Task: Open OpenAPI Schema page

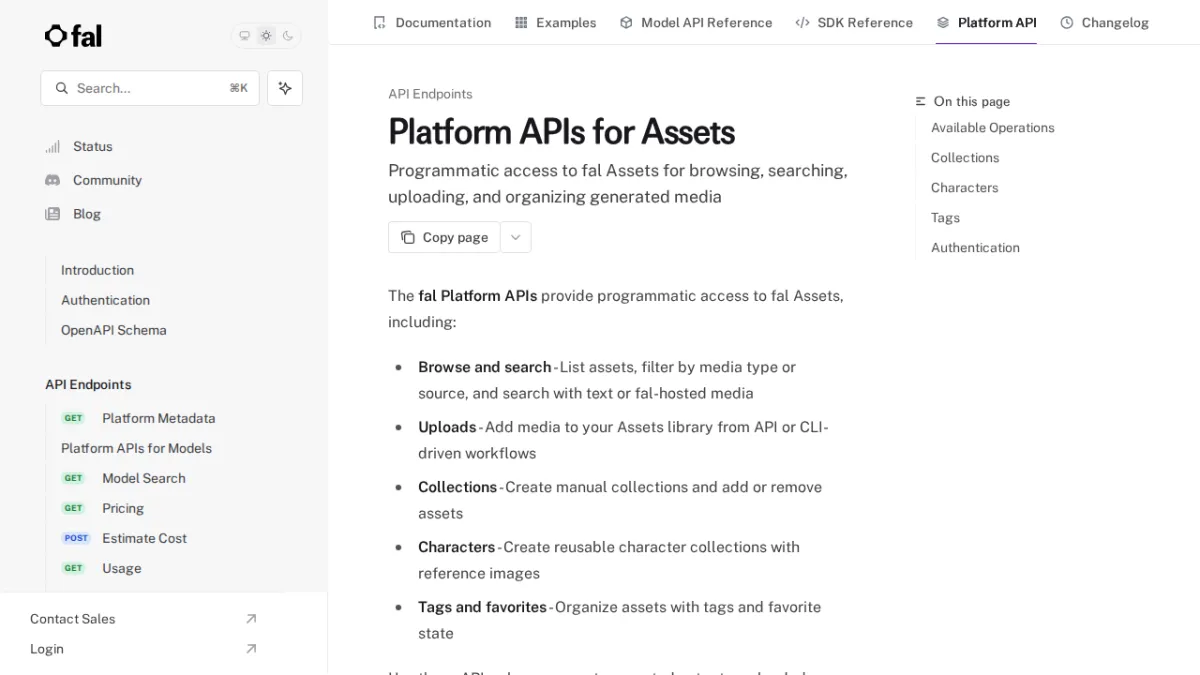Action: pyautogui.click(x=114, y=330)
